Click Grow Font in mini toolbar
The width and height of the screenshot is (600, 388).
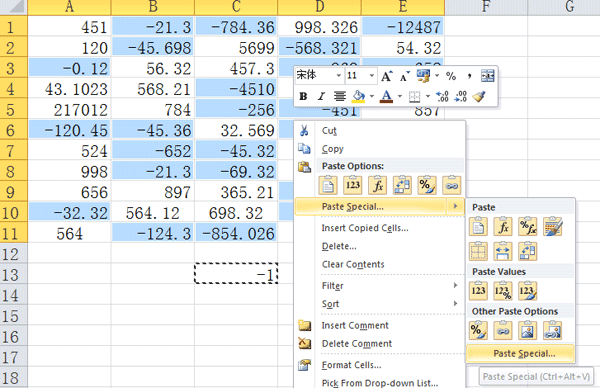click(386, 76)
